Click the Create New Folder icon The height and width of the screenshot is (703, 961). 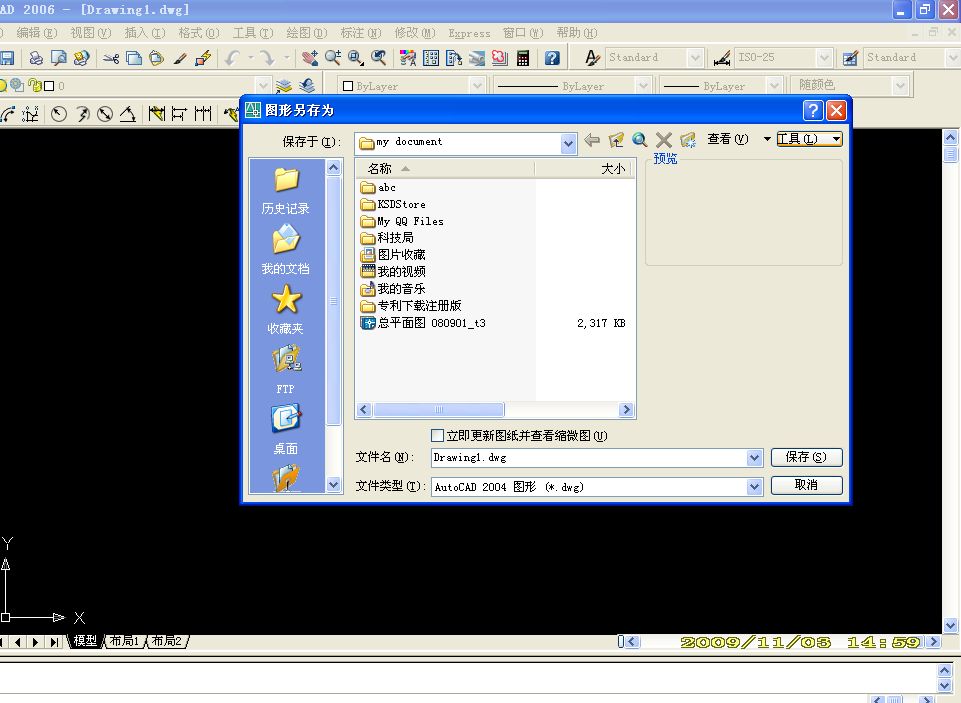click(688, 140)
